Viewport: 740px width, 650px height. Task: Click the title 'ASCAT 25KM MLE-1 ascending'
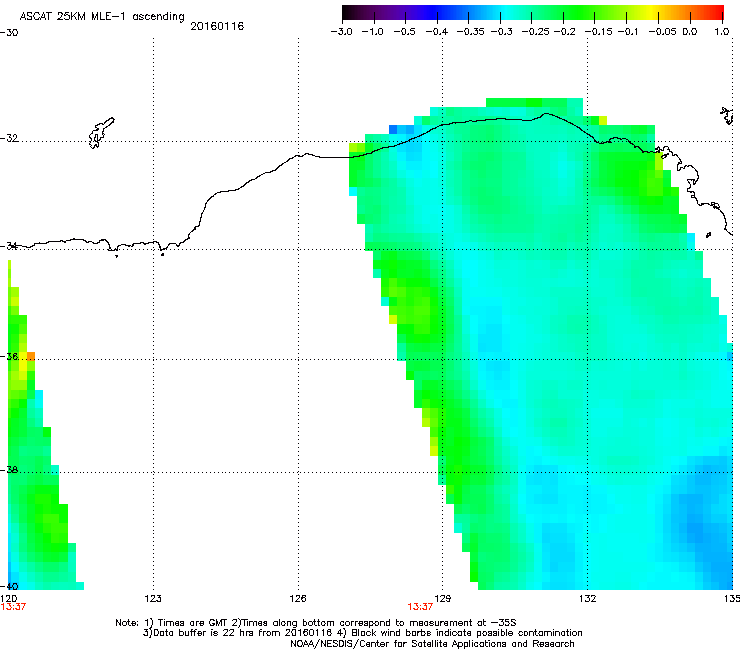[x=102, y=16]
